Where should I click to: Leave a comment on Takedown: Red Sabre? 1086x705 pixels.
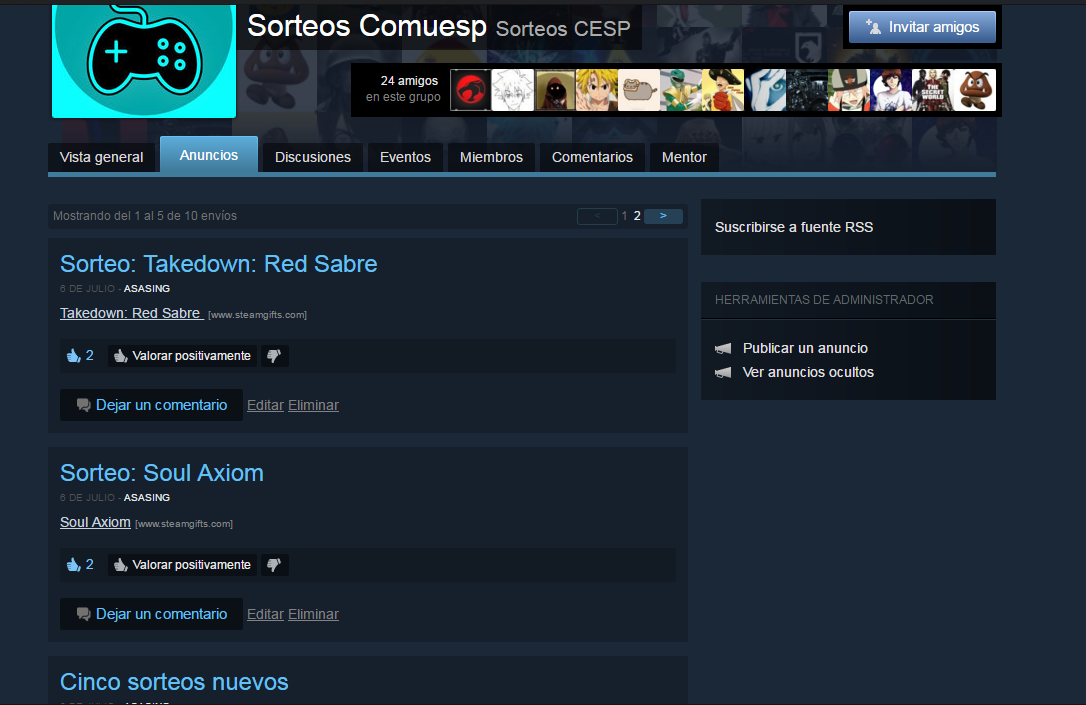[151, 405]
